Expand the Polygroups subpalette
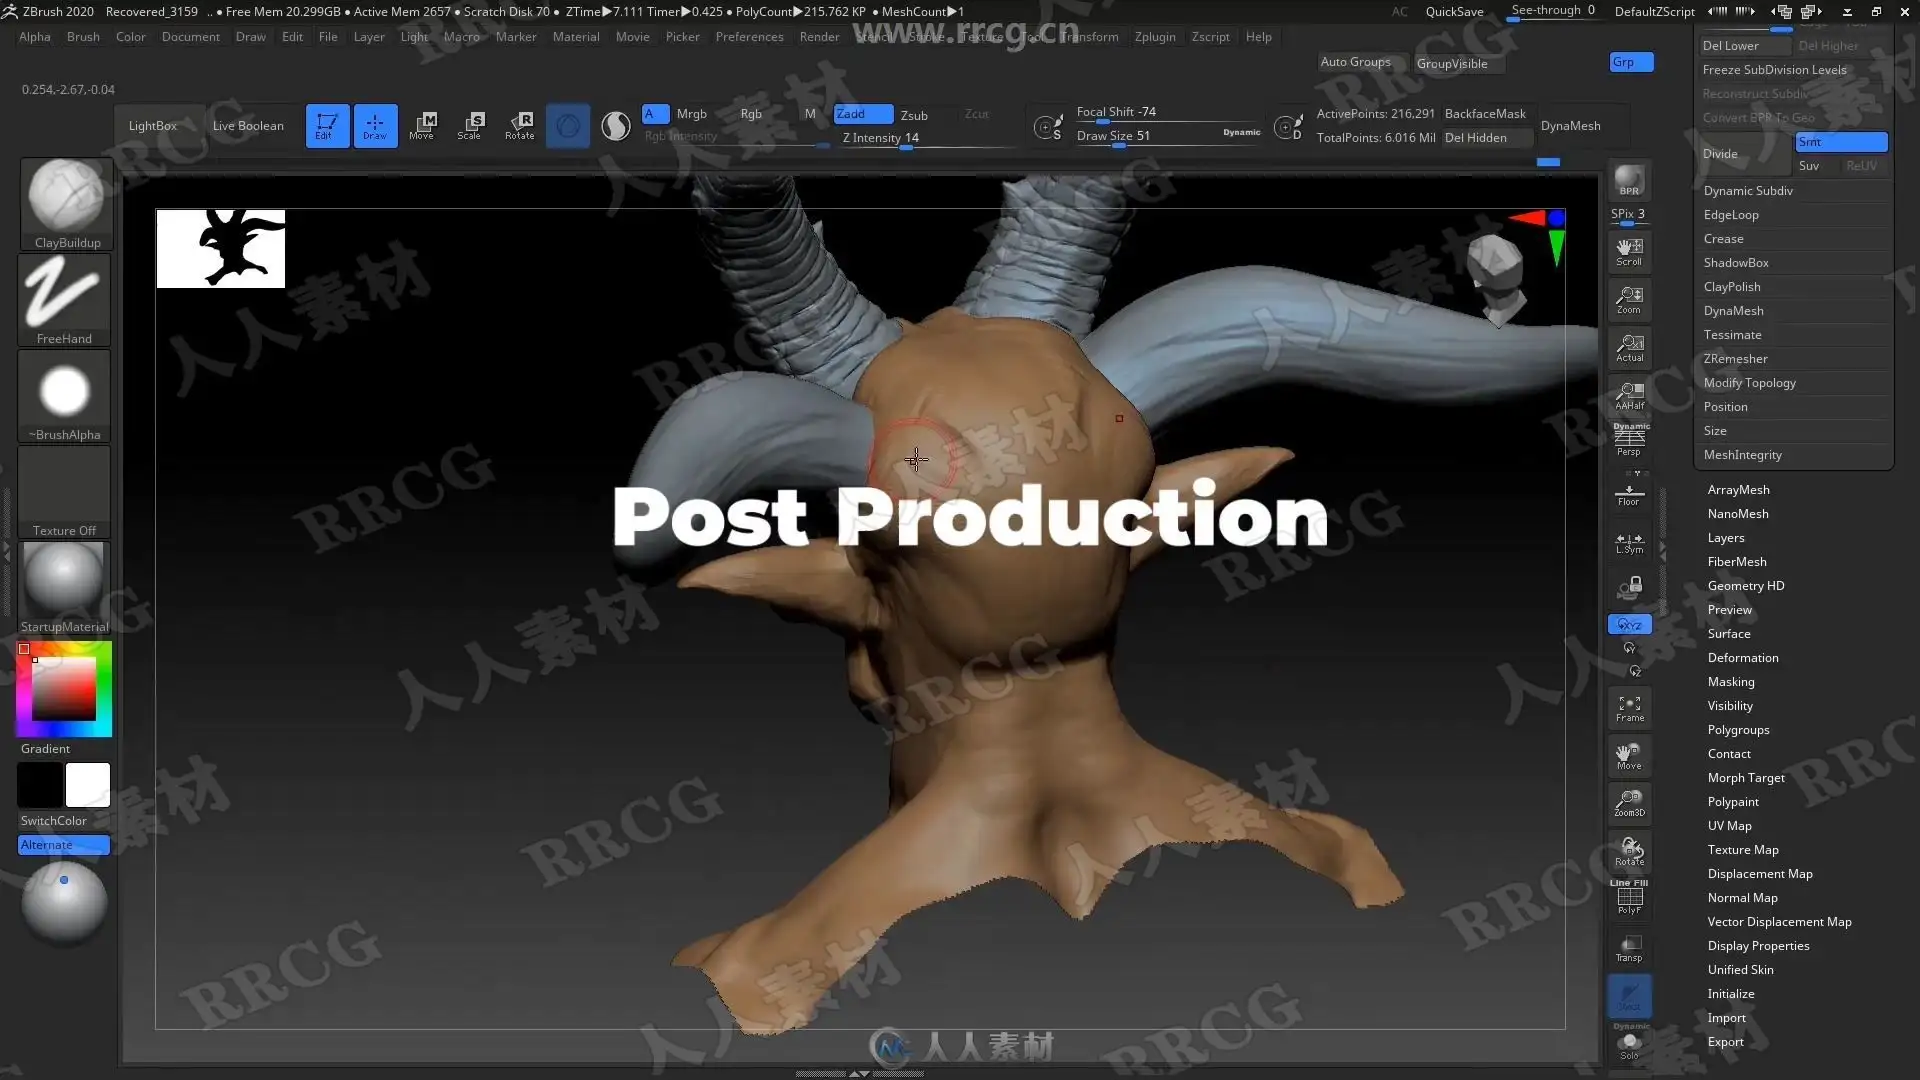The width and height of the screenshot is (1920, 1080). point(1738,730)
